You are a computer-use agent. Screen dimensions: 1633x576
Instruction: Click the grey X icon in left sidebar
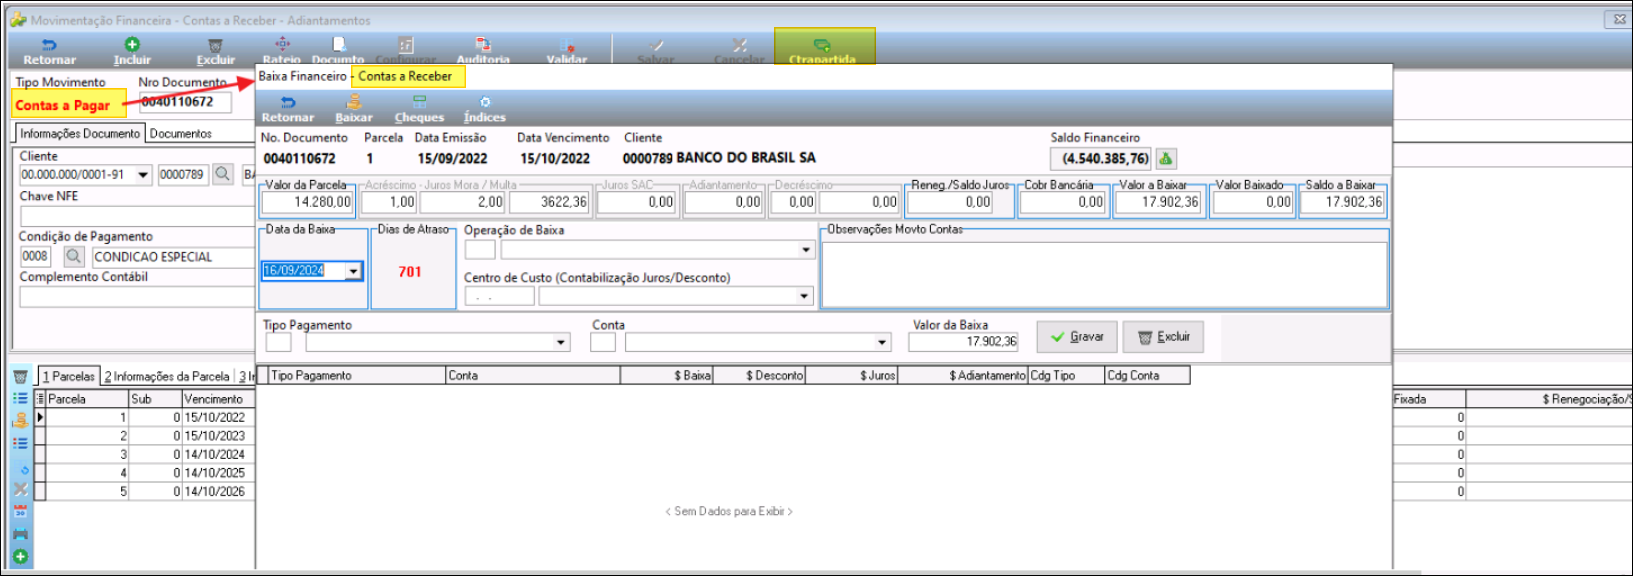pos(20,489)
